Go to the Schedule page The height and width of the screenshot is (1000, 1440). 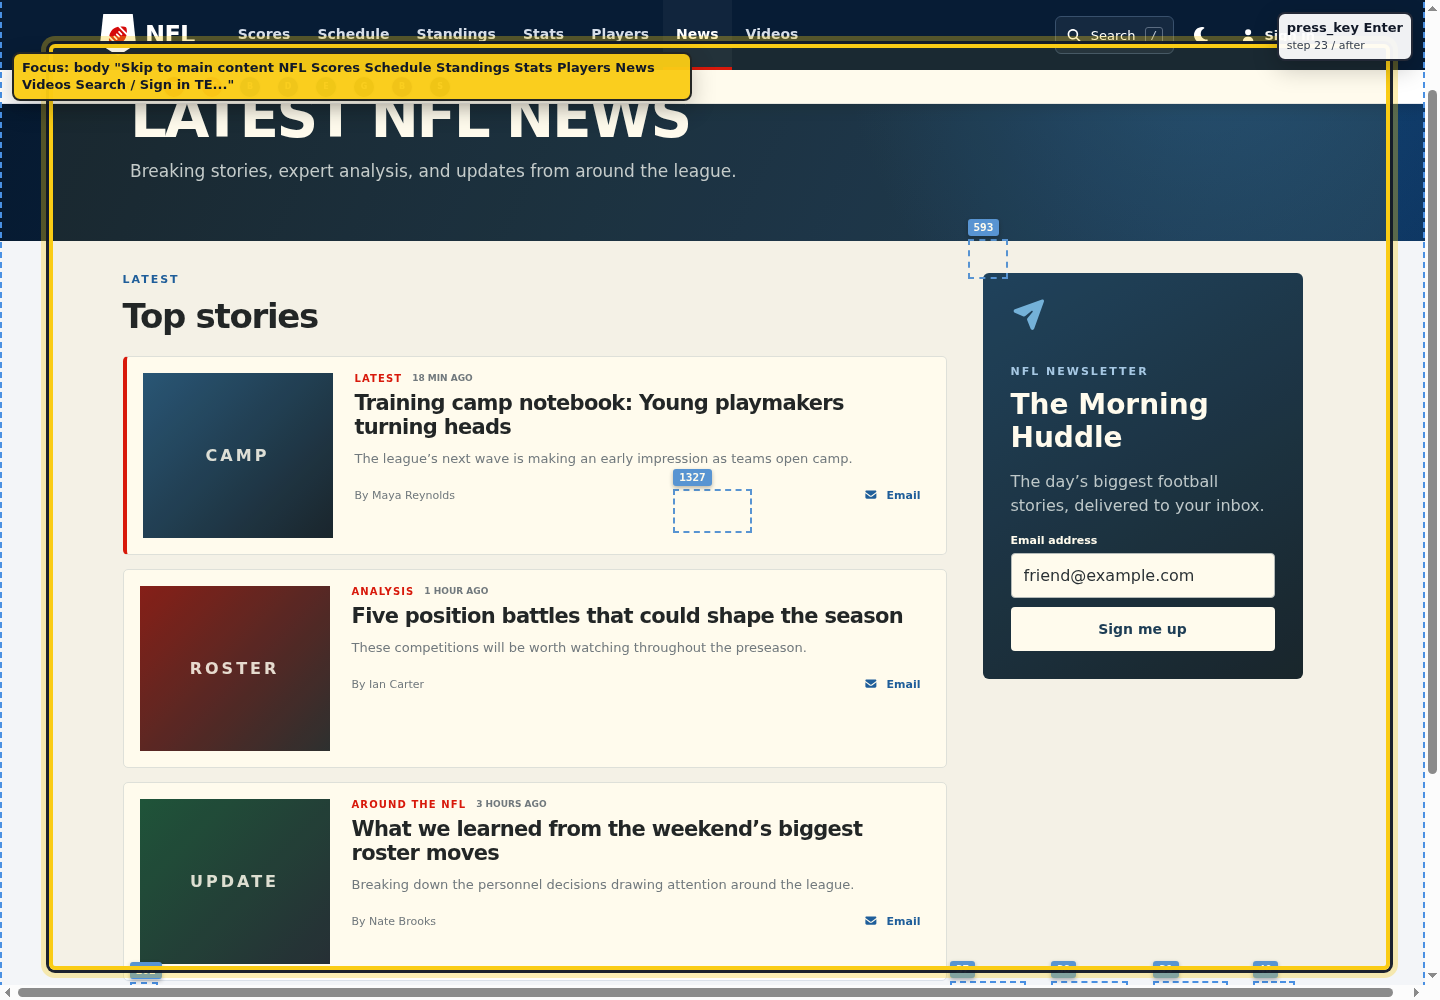coord(353,34)
